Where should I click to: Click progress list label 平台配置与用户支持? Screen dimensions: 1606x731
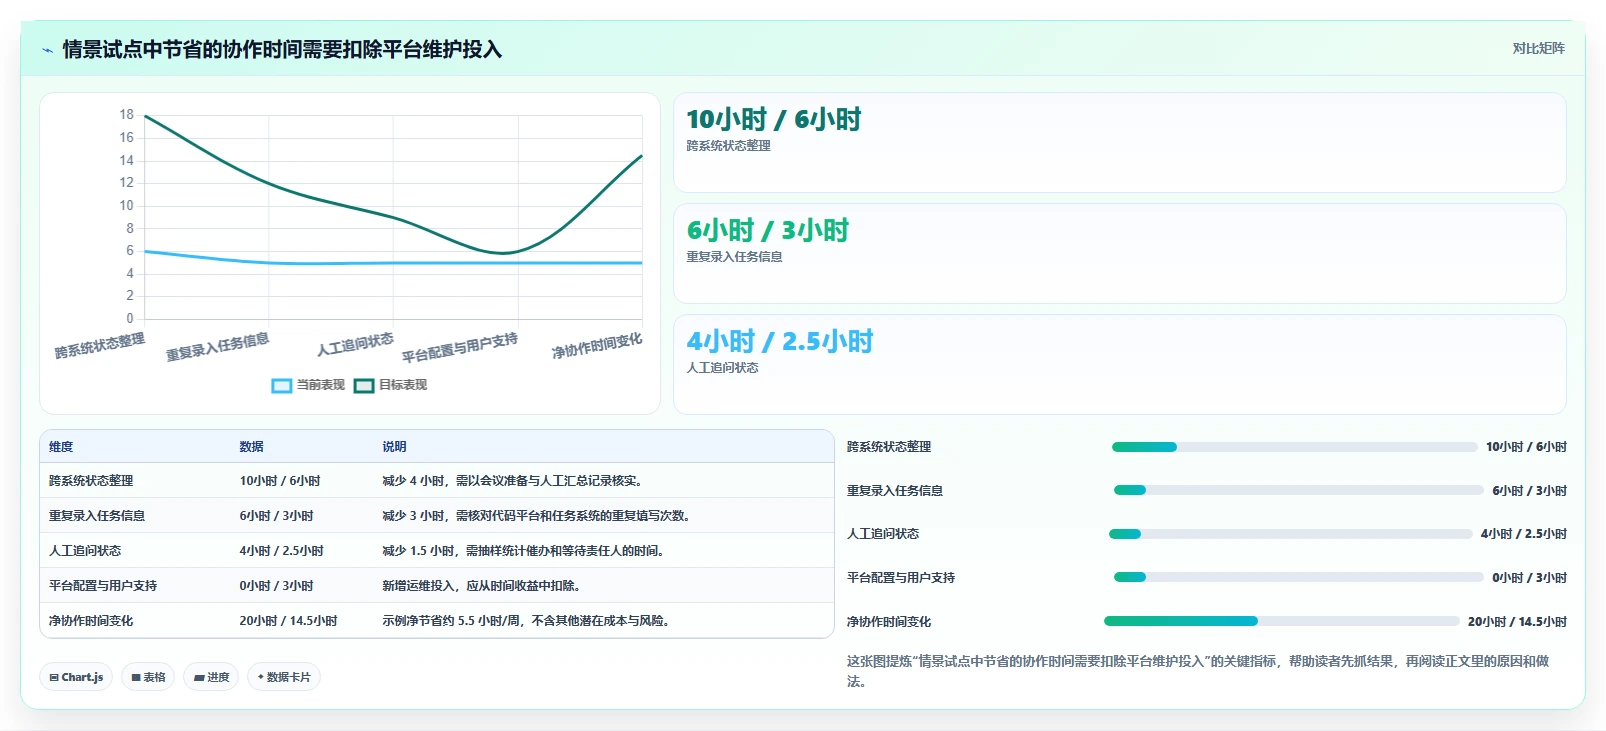click(901, 578)
